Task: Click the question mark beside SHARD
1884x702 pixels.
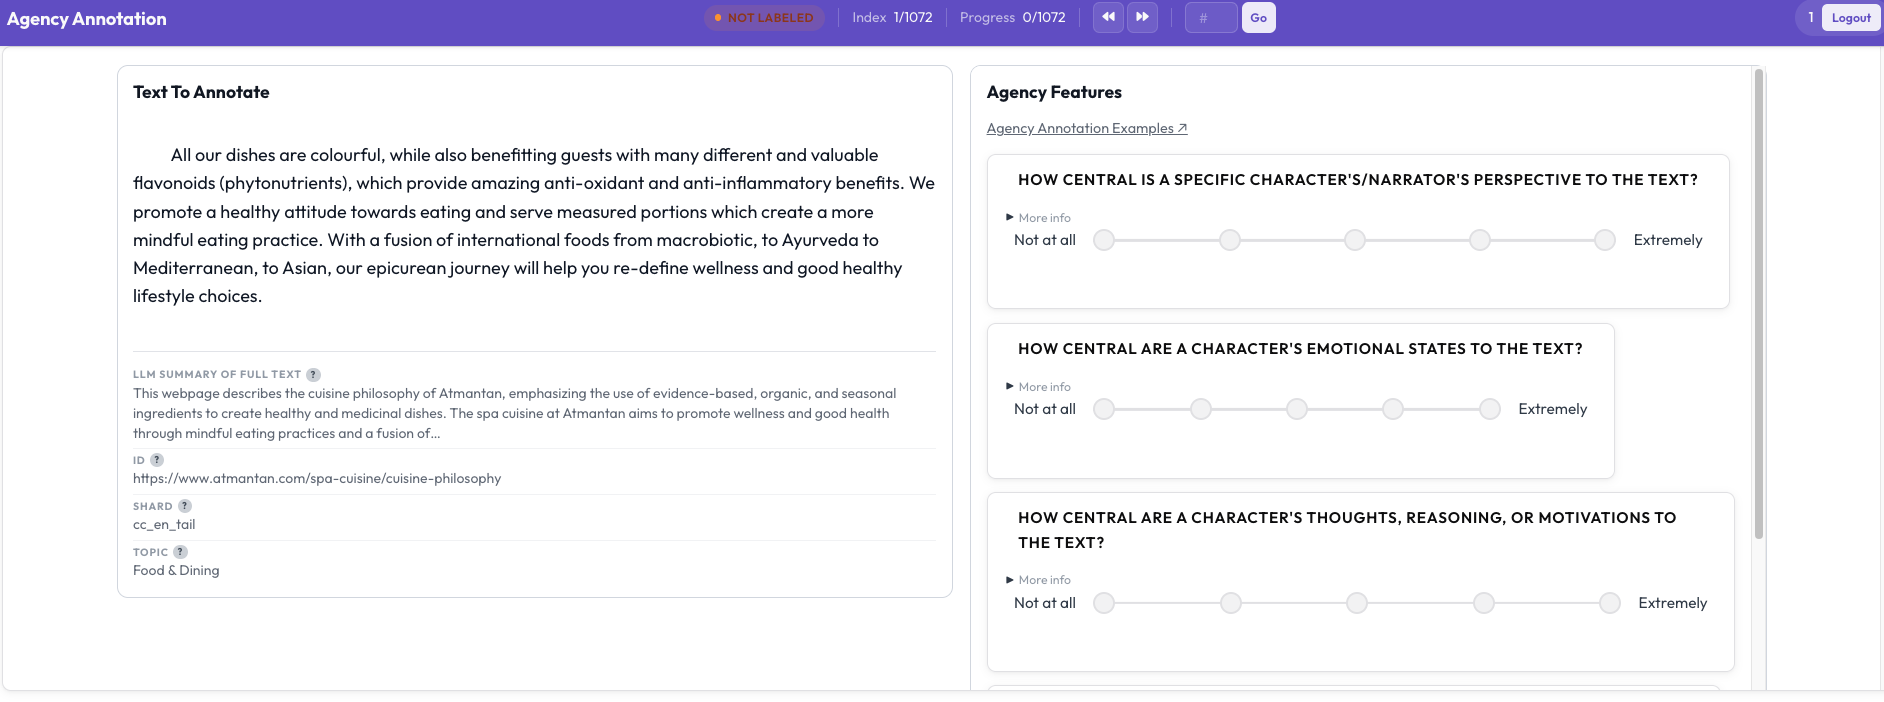Action: click(185, 506)
